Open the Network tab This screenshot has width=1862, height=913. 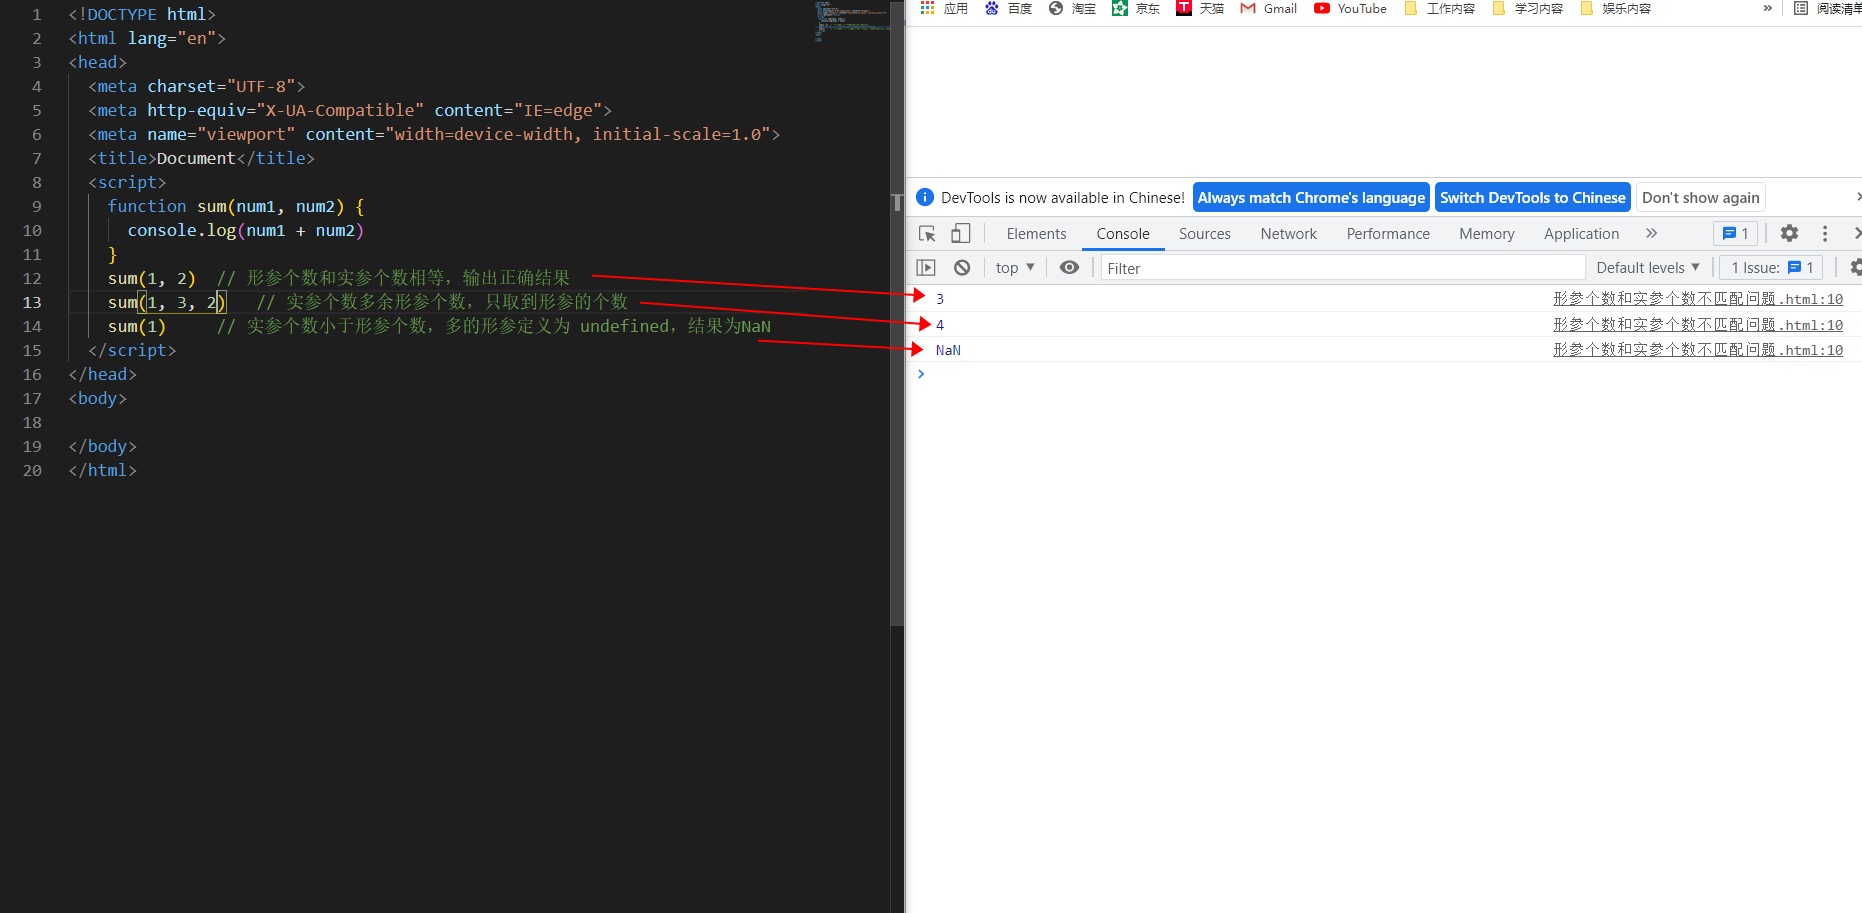click(x=1288, y=234)
